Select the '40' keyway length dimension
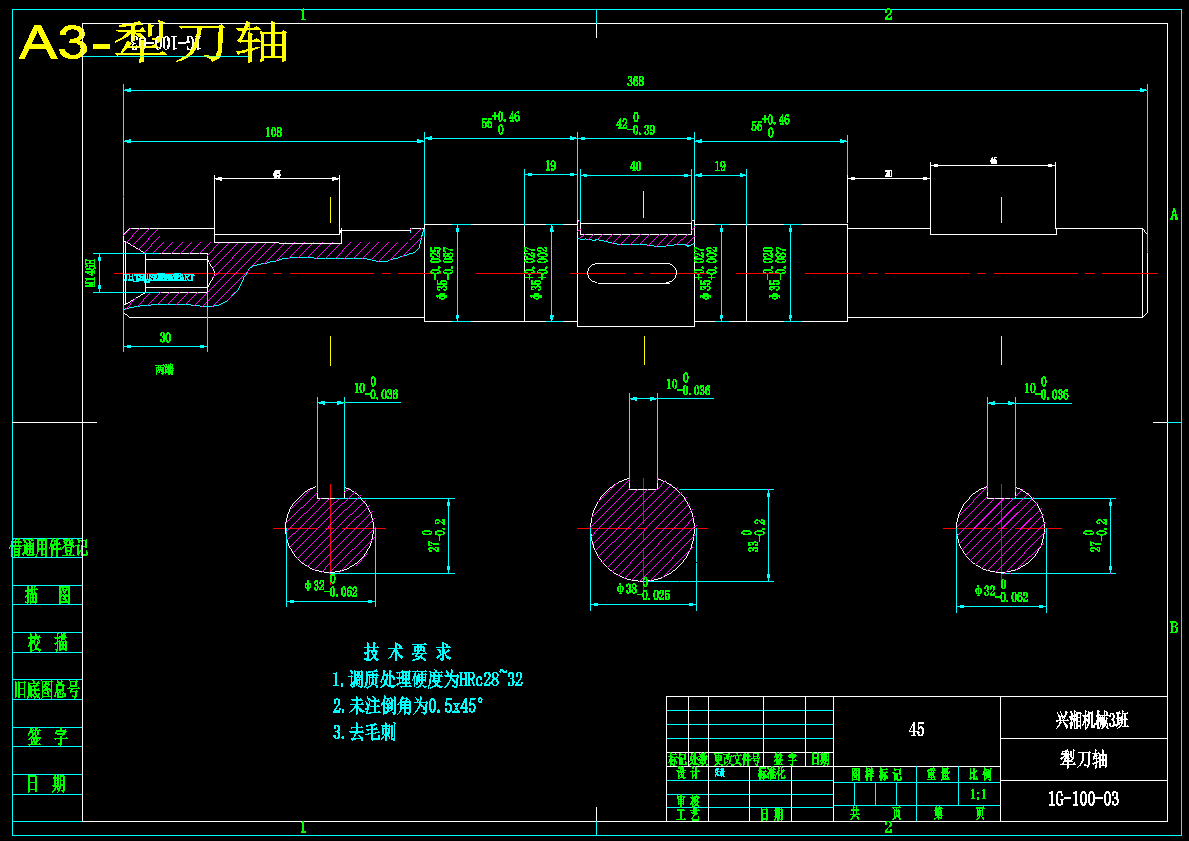1189x841 pixels. (635, 166)
